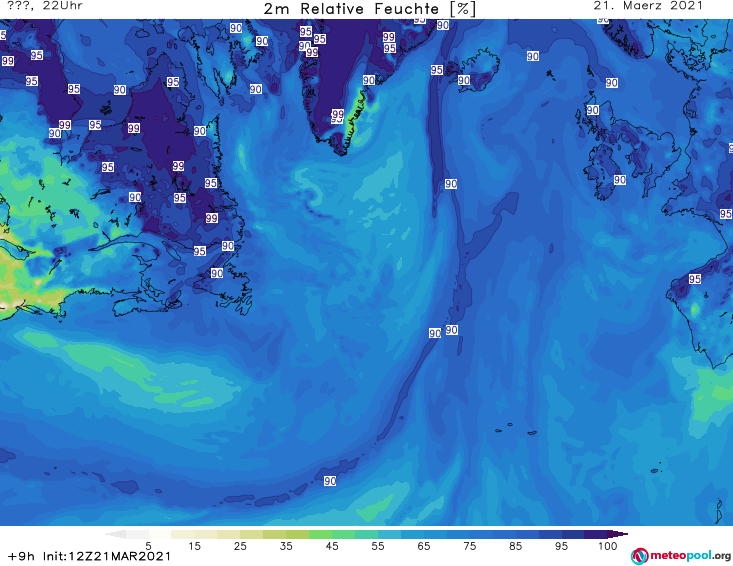Click the colorbar tick label '100'
The image size is (733, 566).
tap(608, 546)
